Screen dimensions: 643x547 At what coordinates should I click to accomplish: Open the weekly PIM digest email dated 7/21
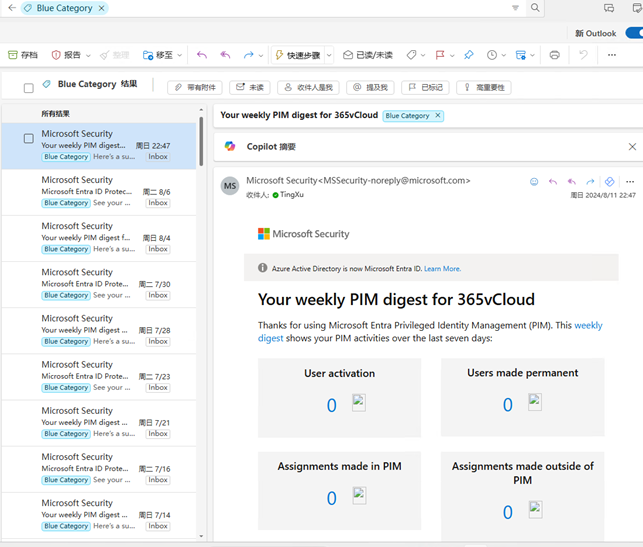click(x=99, y=423)
